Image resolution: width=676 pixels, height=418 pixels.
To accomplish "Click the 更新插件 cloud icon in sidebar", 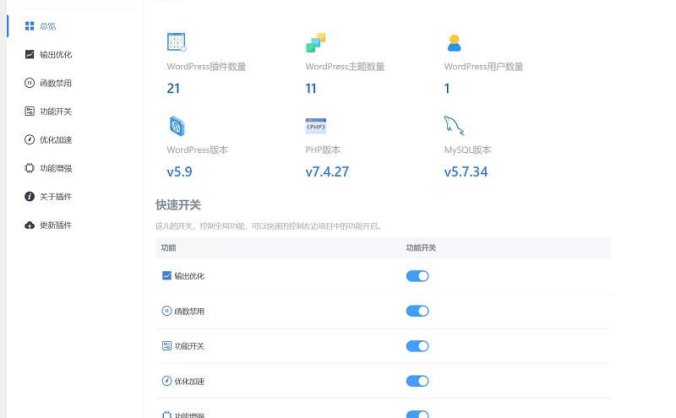I will coord(29,225).
